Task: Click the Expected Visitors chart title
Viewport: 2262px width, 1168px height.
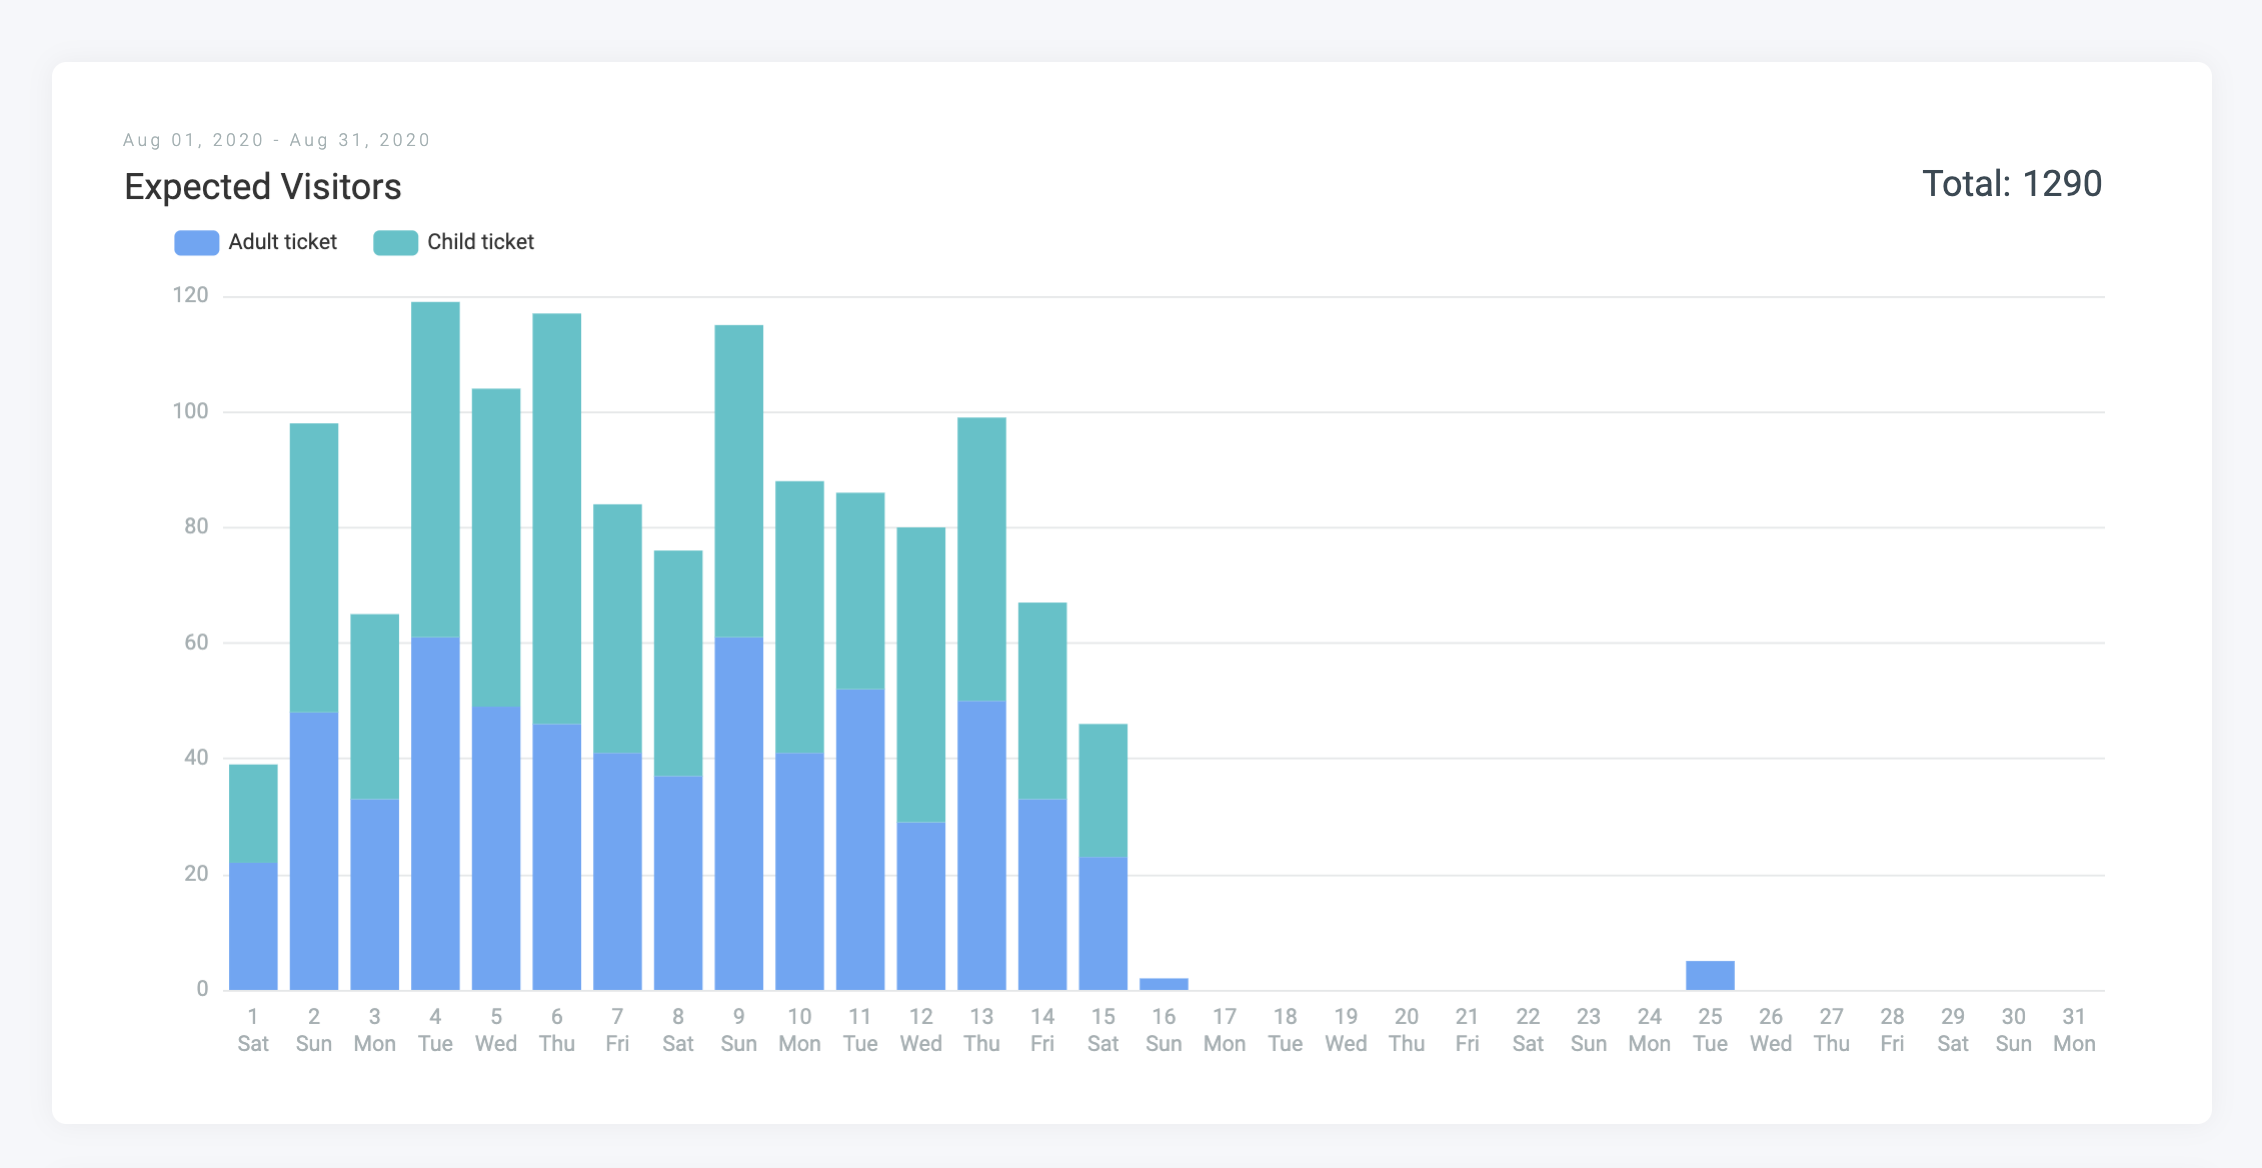Action: click(263, 187)
